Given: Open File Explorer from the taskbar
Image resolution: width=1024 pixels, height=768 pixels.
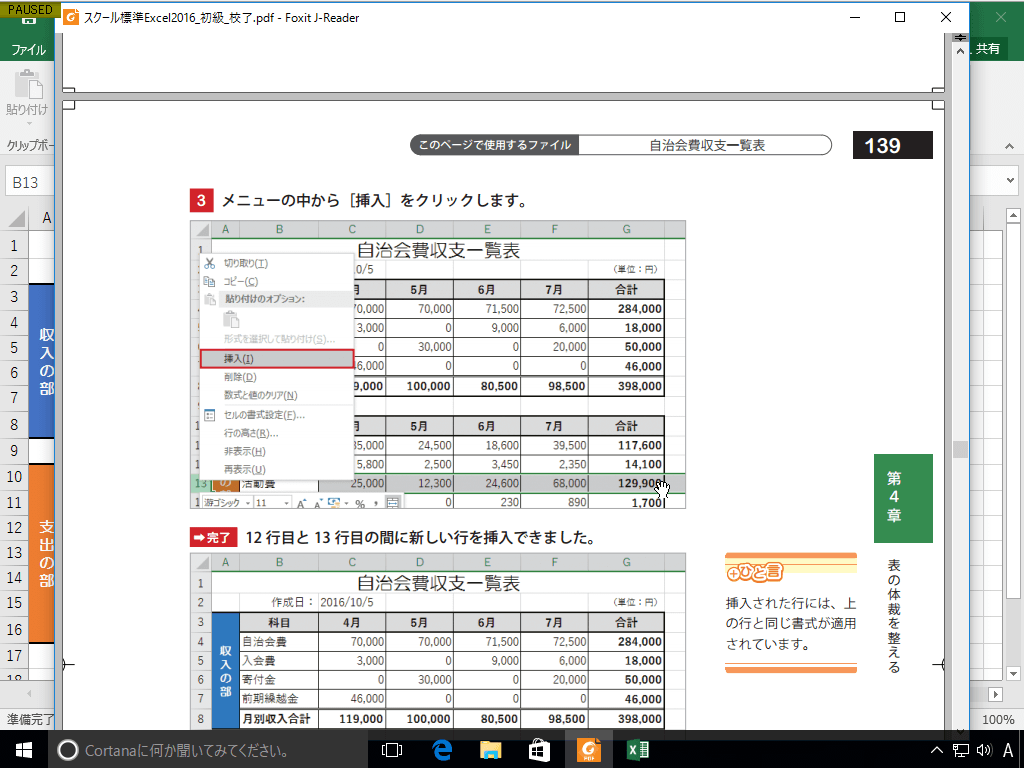Looking at the screenshot, I should click(x=489, y=748).
